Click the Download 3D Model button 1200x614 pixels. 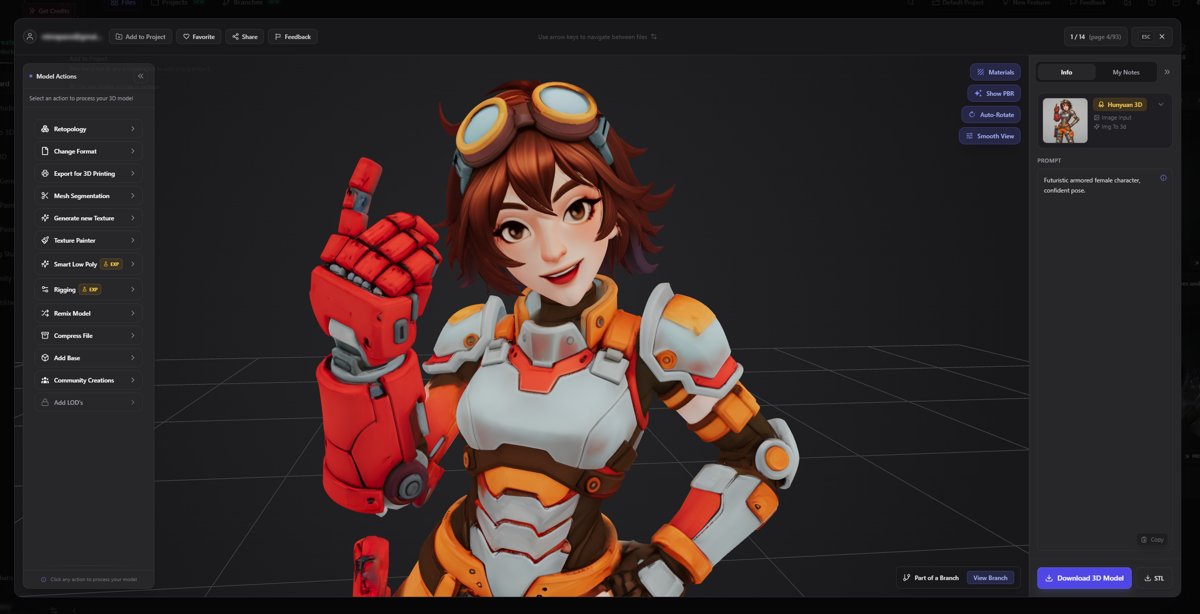pos(1086,578)
